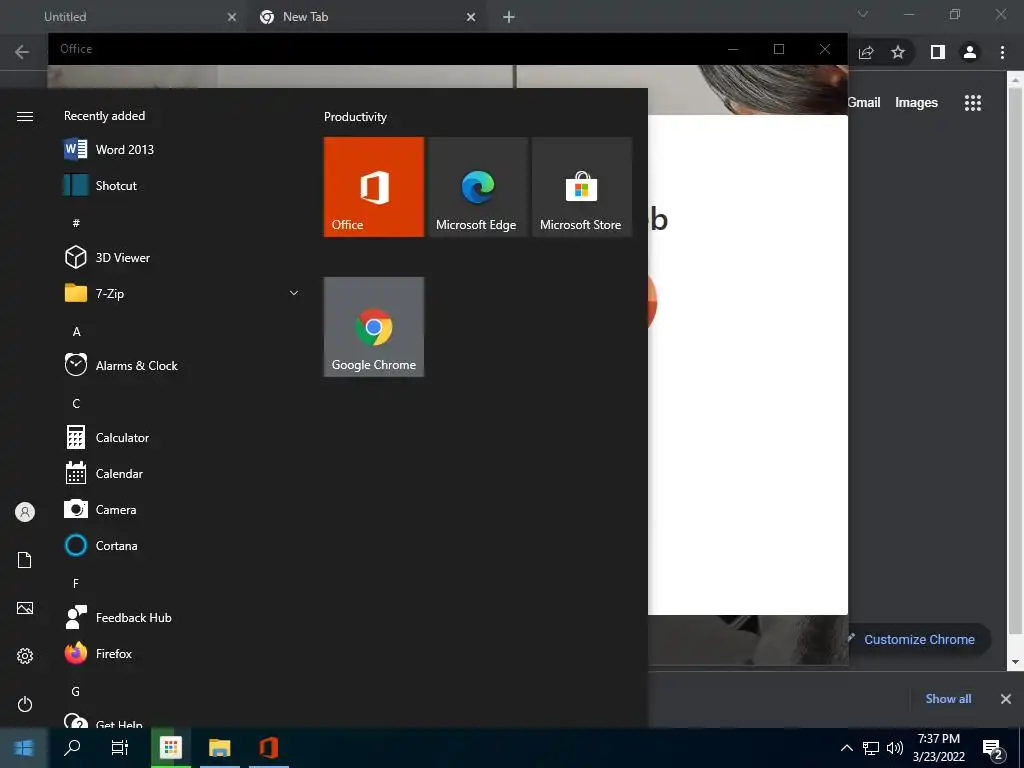Expand the Start menu hamburger button
This screenshot has width=1024, height=768.
click(25, 116)
